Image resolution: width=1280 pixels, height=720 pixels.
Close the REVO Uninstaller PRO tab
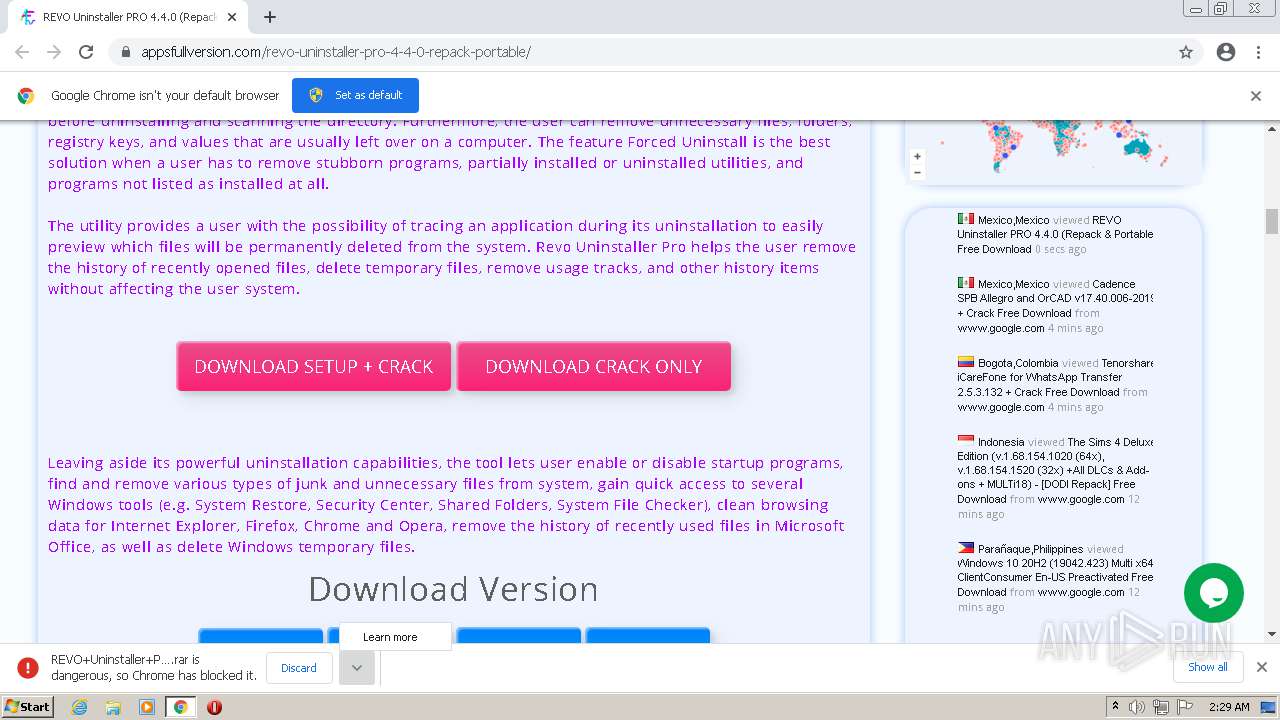pyautogui.click(x=233, y=17)
